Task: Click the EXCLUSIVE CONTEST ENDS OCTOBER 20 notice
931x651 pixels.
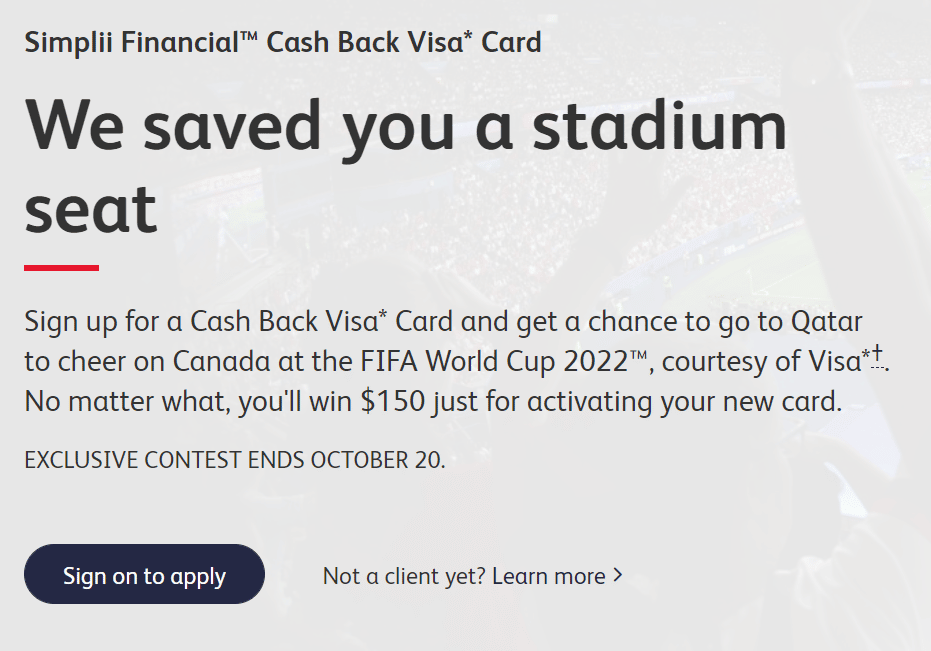Action: [235, 461]
